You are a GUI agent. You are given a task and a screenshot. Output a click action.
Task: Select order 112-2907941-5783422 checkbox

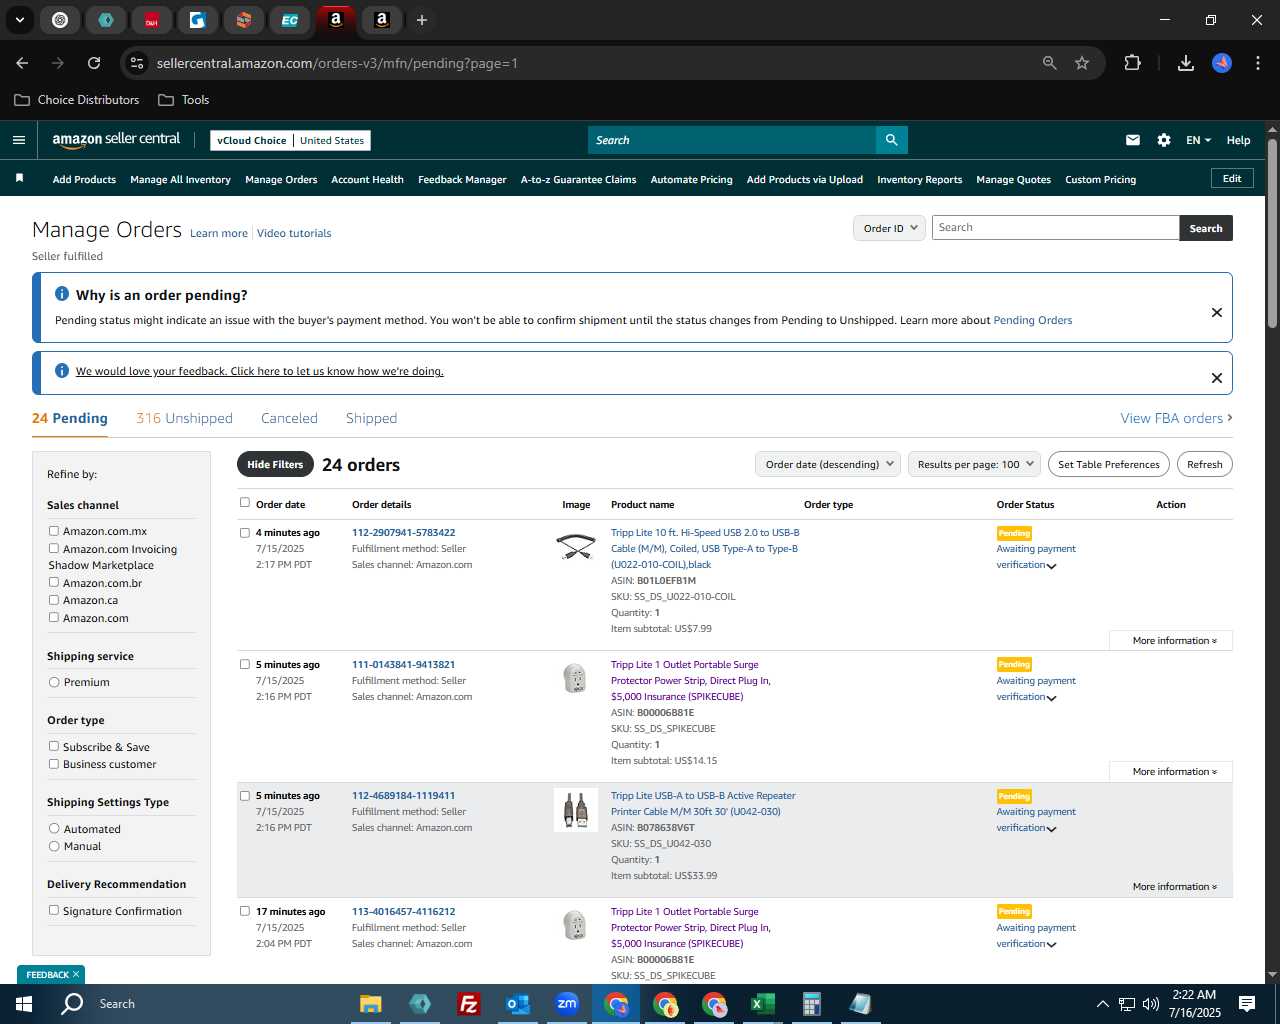[245, 533]
